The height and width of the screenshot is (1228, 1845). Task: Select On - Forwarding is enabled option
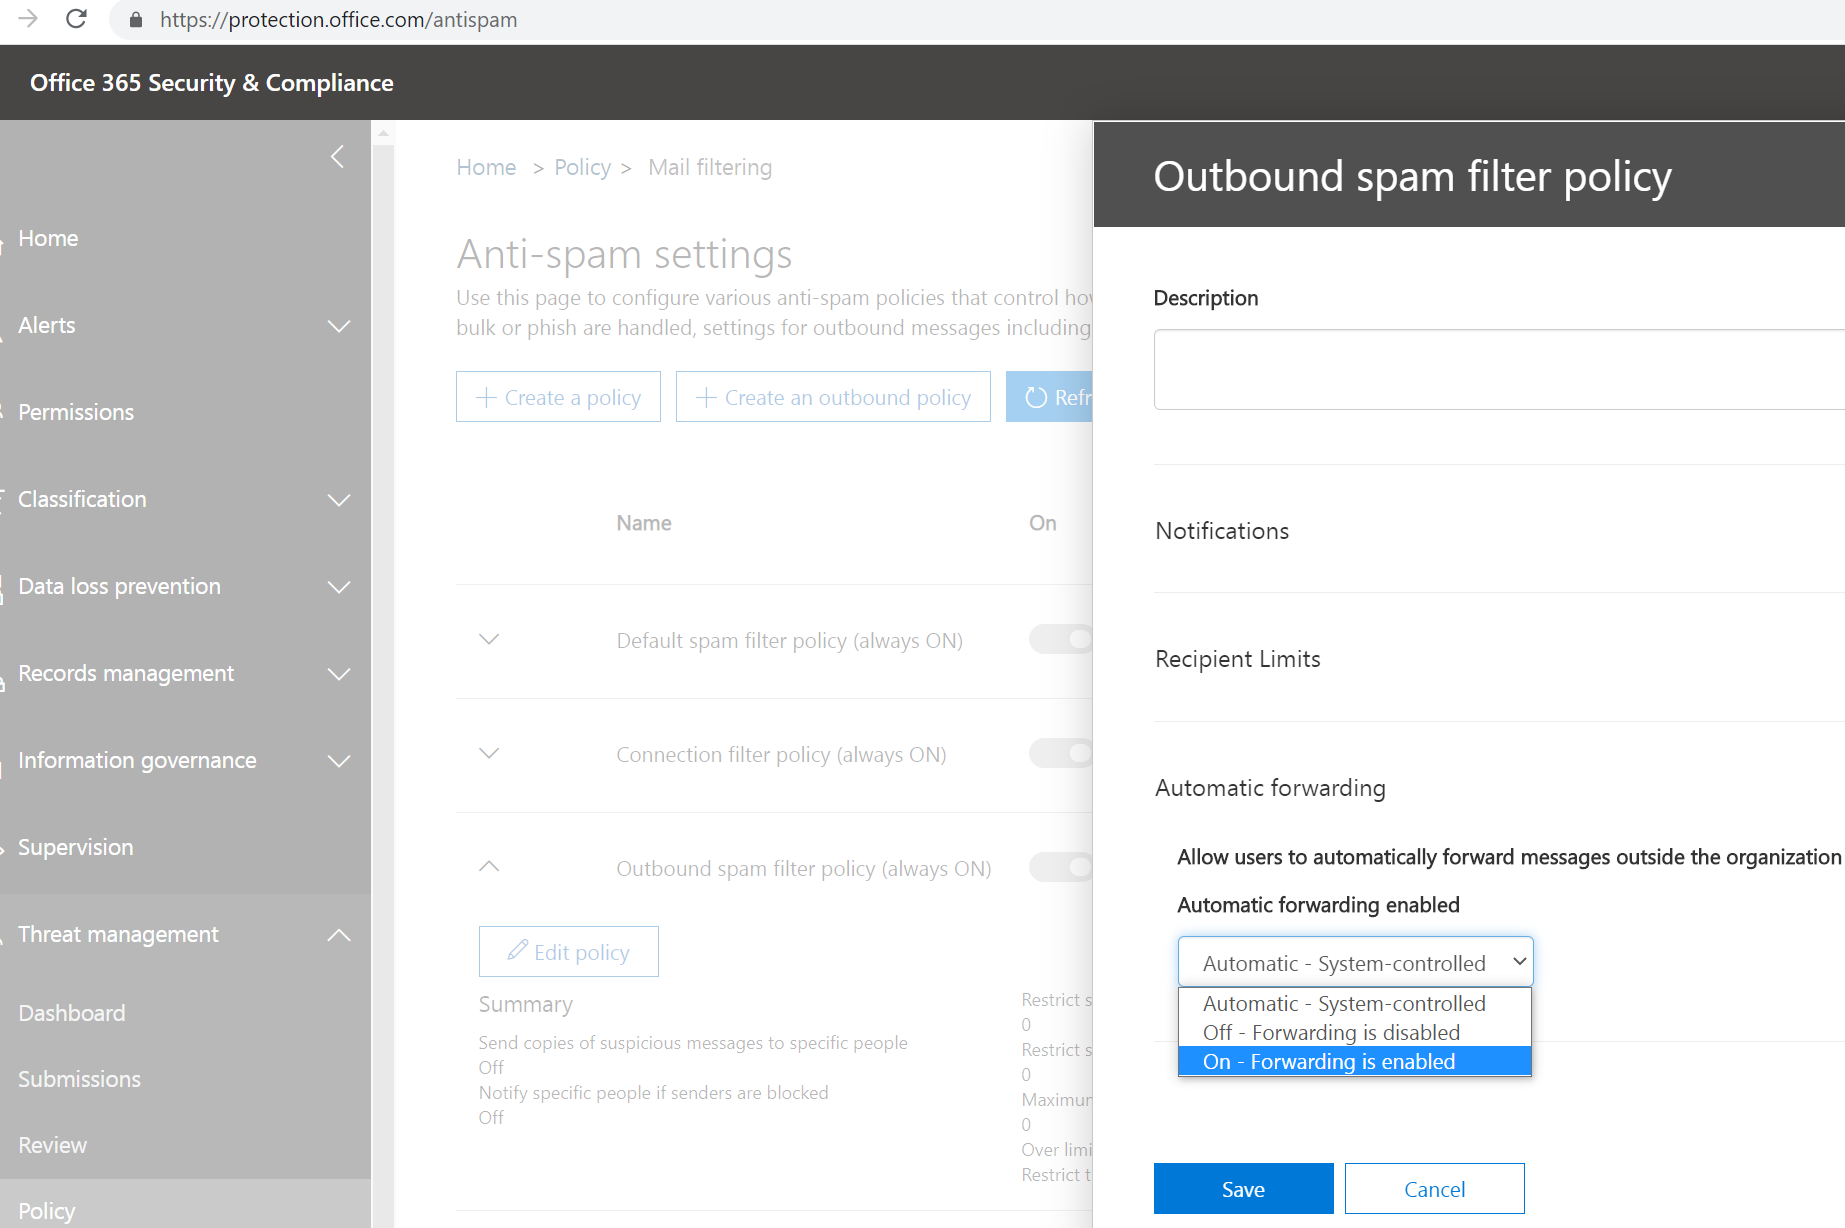pos(1355,1061)
